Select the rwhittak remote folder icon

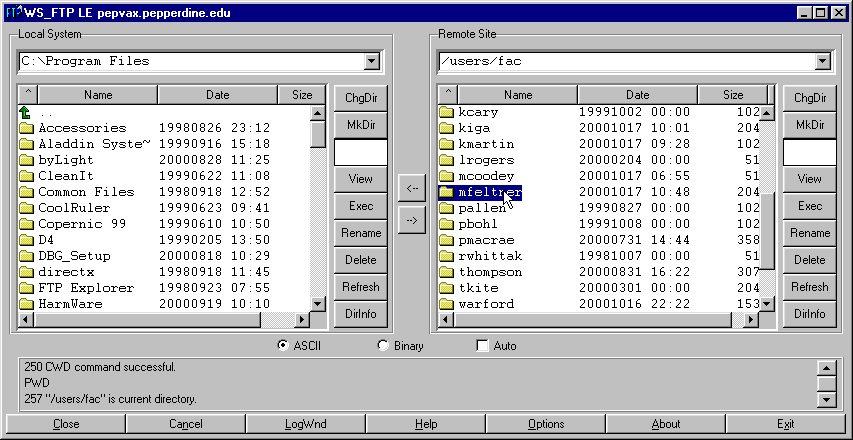[x=447, y=256]
